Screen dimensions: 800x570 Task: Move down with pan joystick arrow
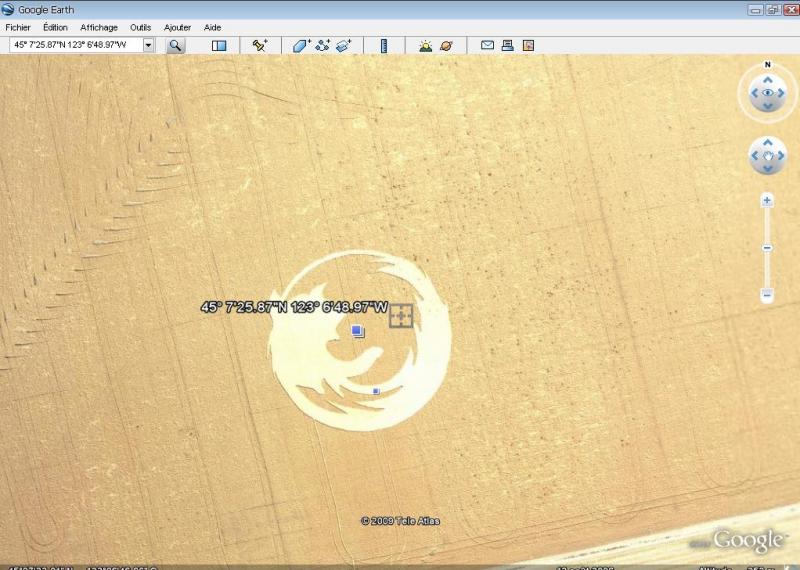tap(767, 168)
